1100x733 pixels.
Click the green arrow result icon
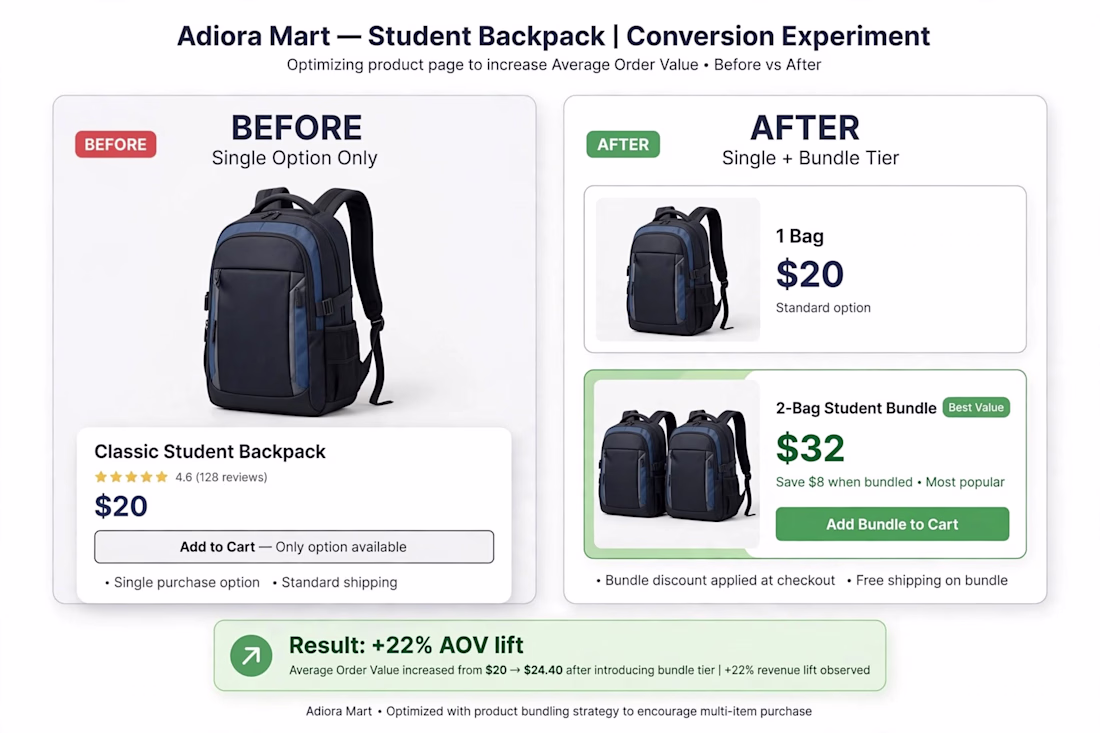251,656
